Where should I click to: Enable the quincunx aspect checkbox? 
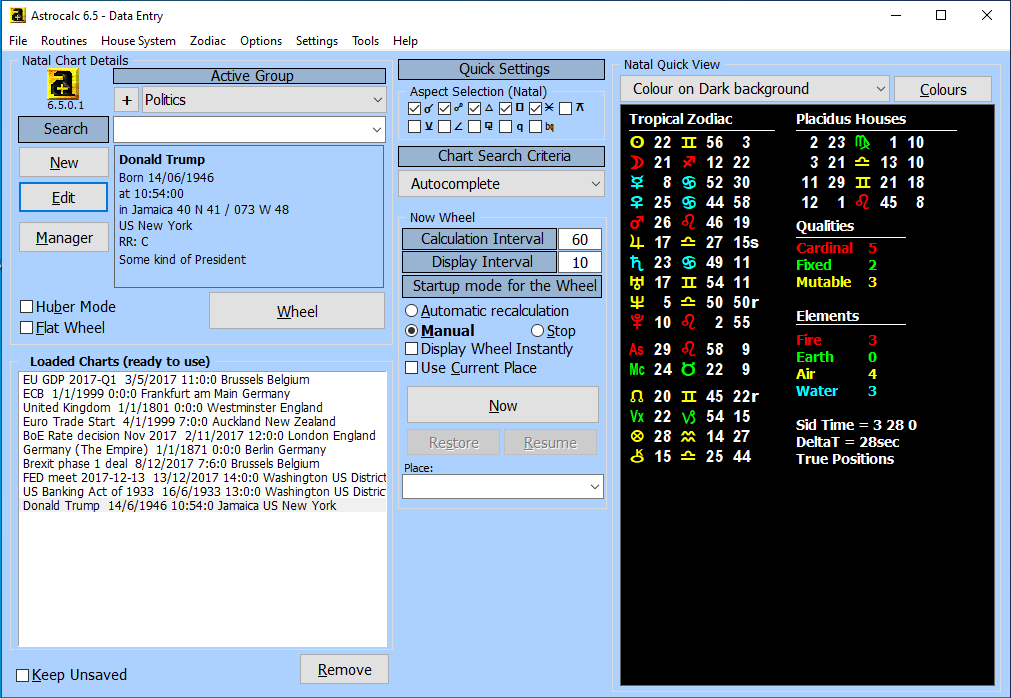[x=565, y=108]
